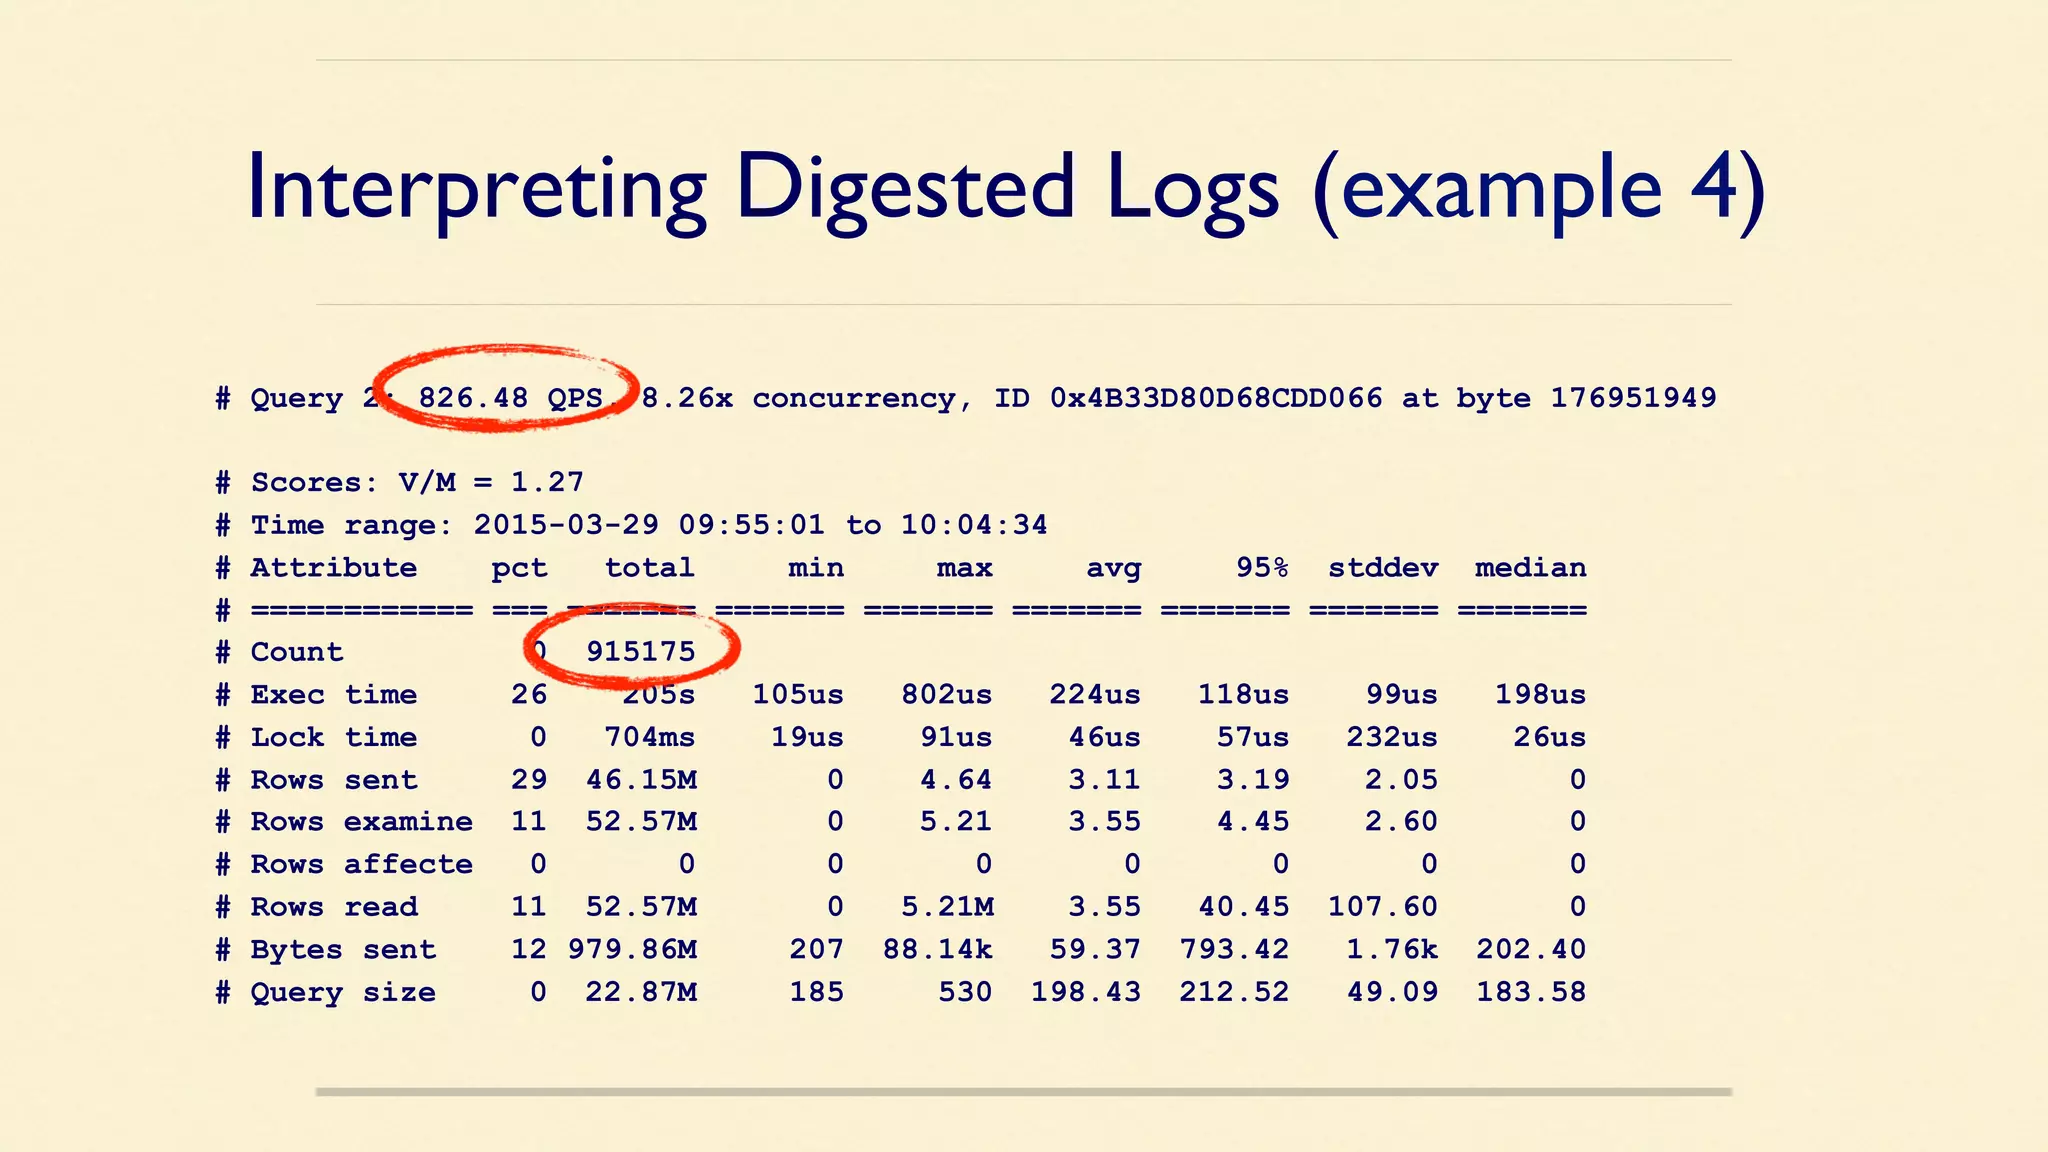Click the Exec time median '198us'

click(x=1541, y=695)
